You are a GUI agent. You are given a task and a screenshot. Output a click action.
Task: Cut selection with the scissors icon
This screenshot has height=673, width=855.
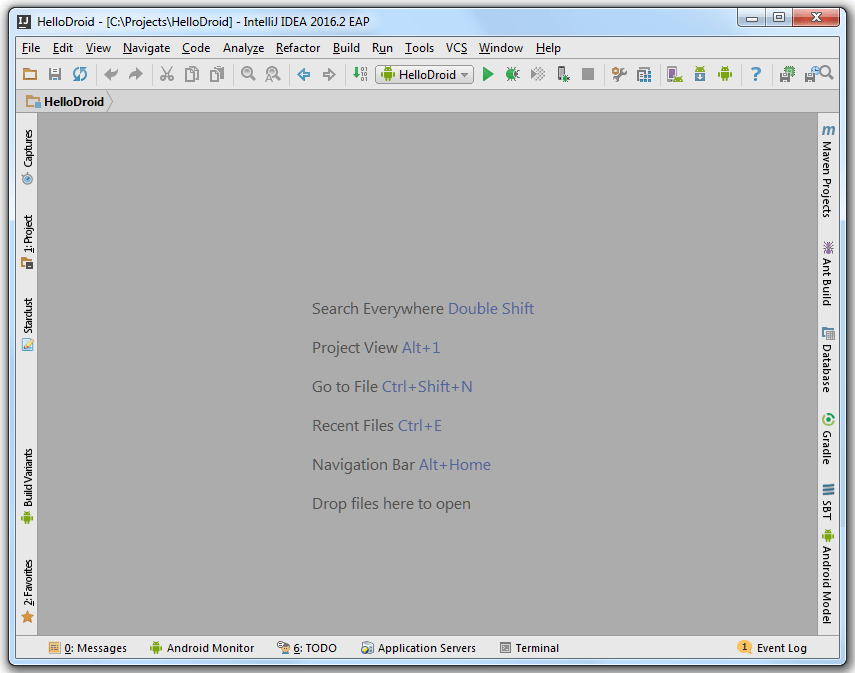click(167, 74)
